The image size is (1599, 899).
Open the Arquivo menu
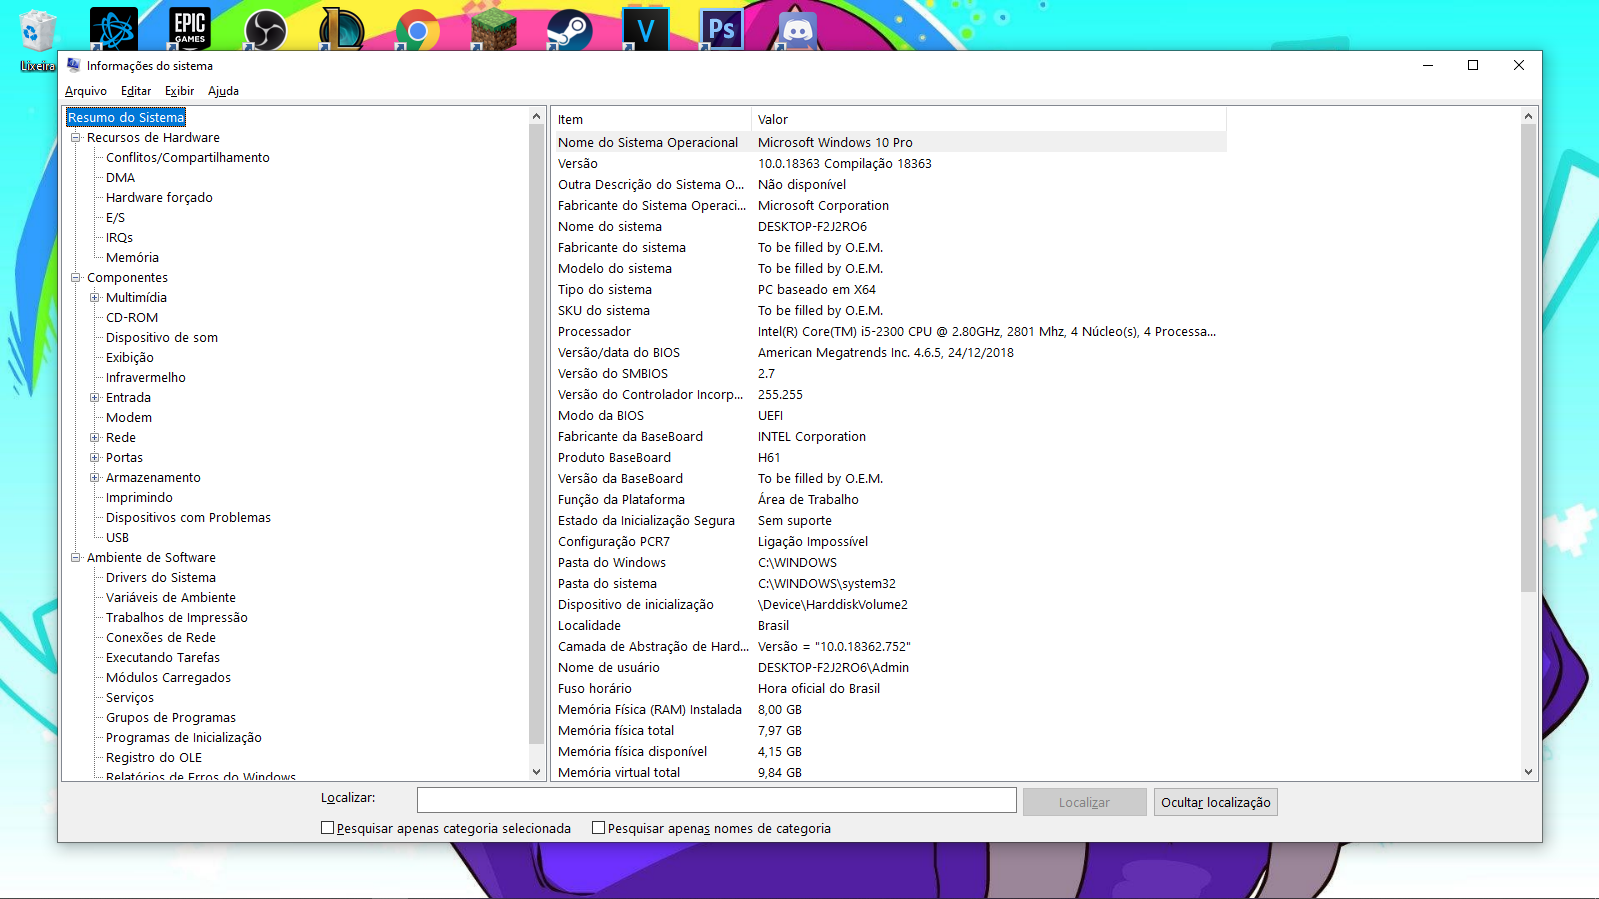86,91
